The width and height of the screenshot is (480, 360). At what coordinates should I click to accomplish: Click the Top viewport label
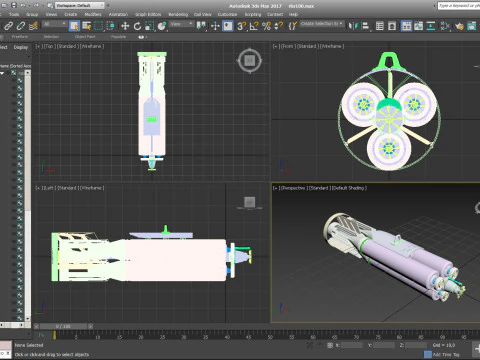(49, 46)
